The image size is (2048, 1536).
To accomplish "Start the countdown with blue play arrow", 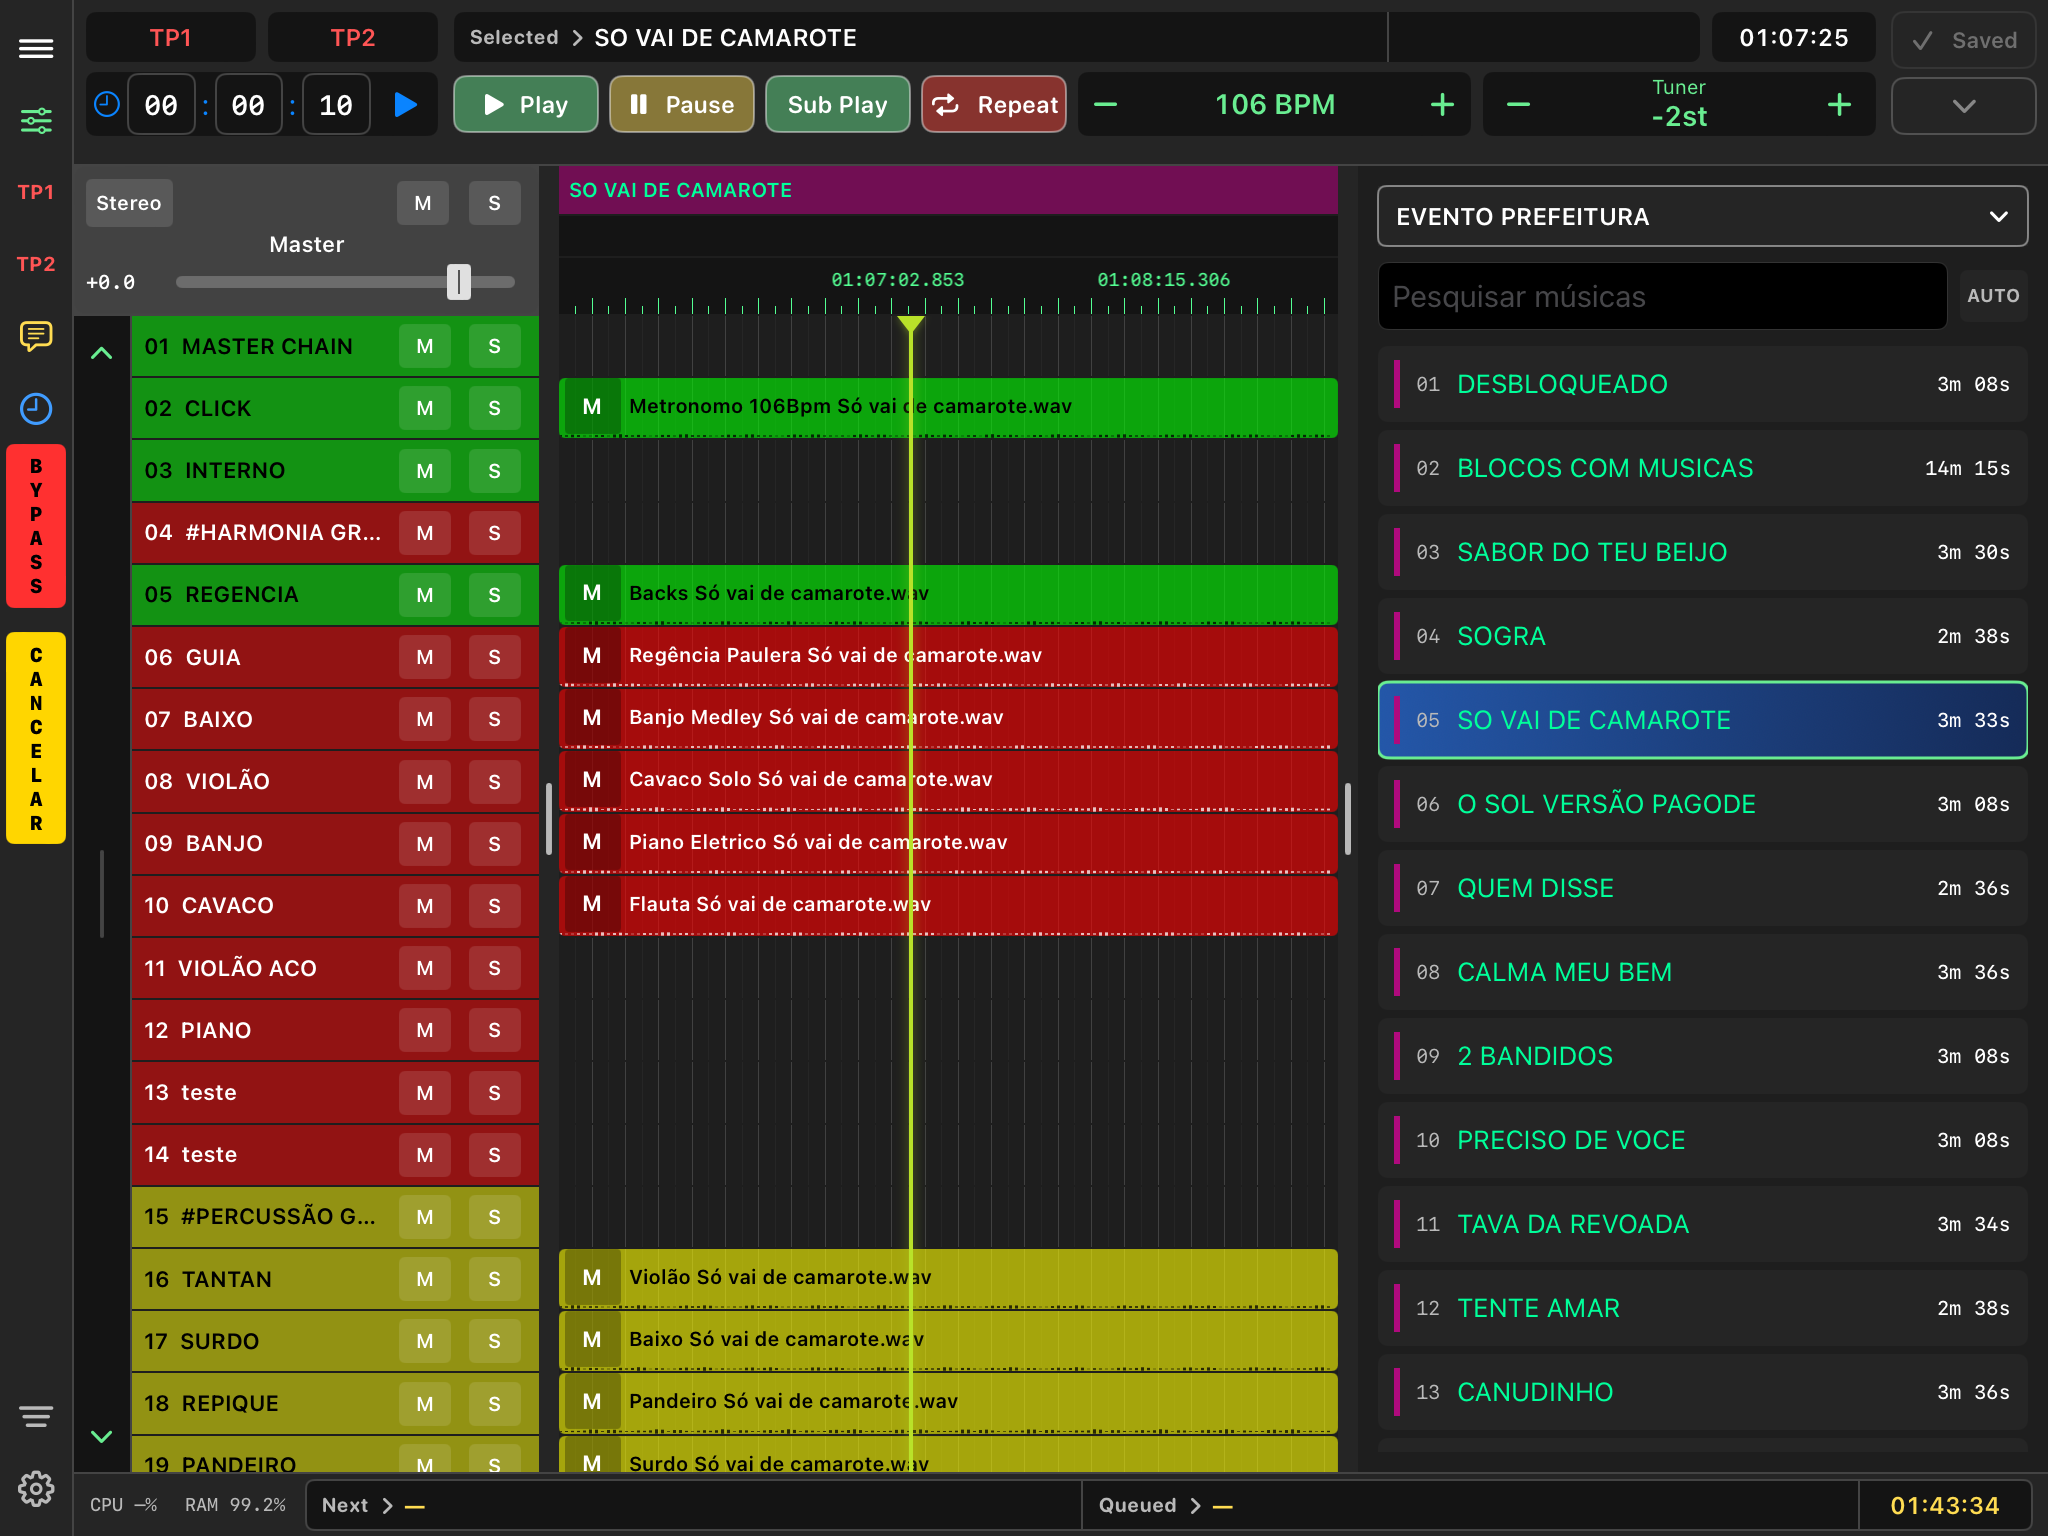I will (x=405, y=104).
